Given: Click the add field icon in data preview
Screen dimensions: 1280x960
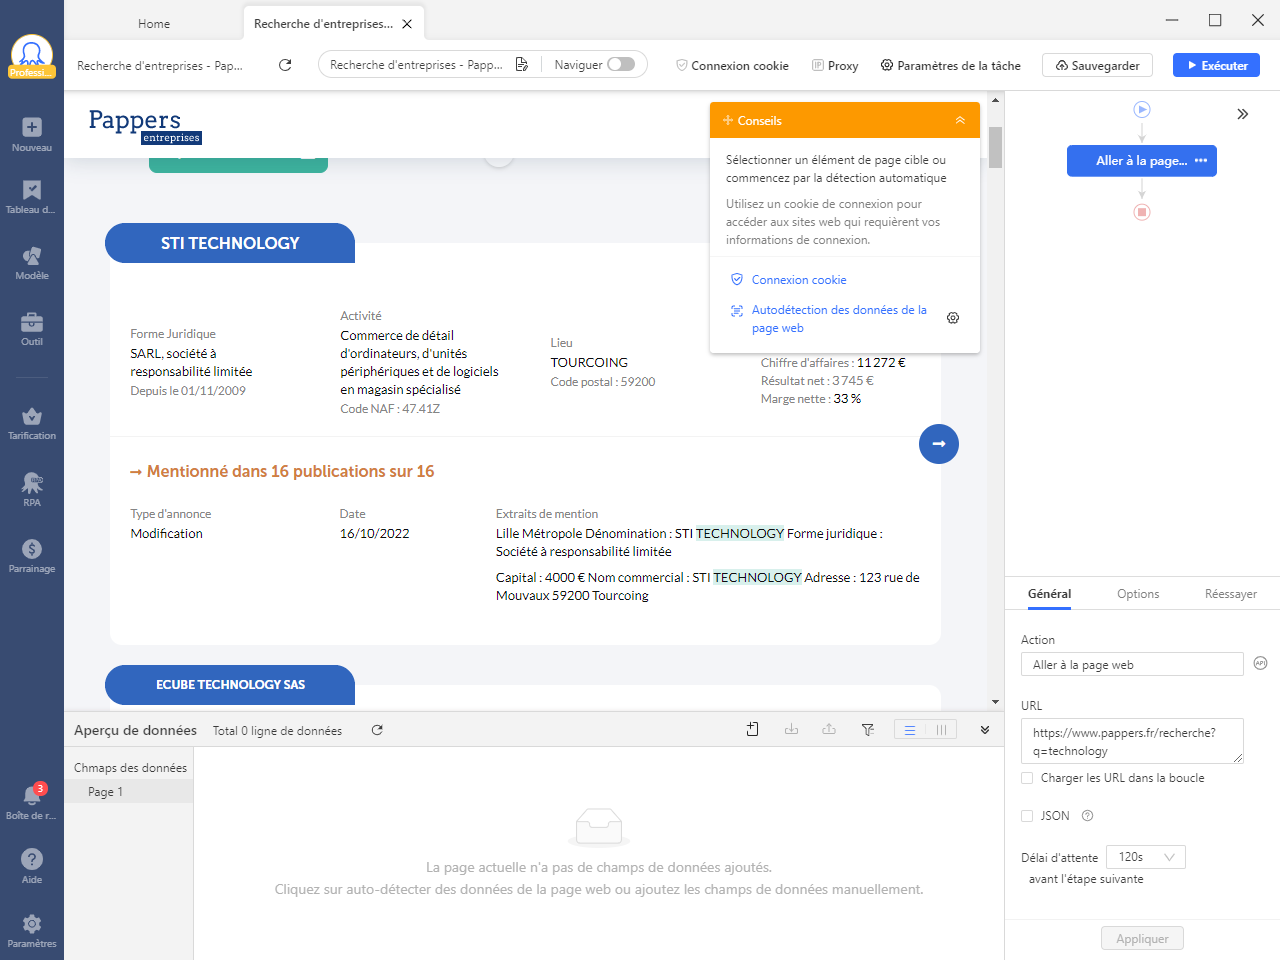Looking at the screenshot, I should [x=753, y=730].
